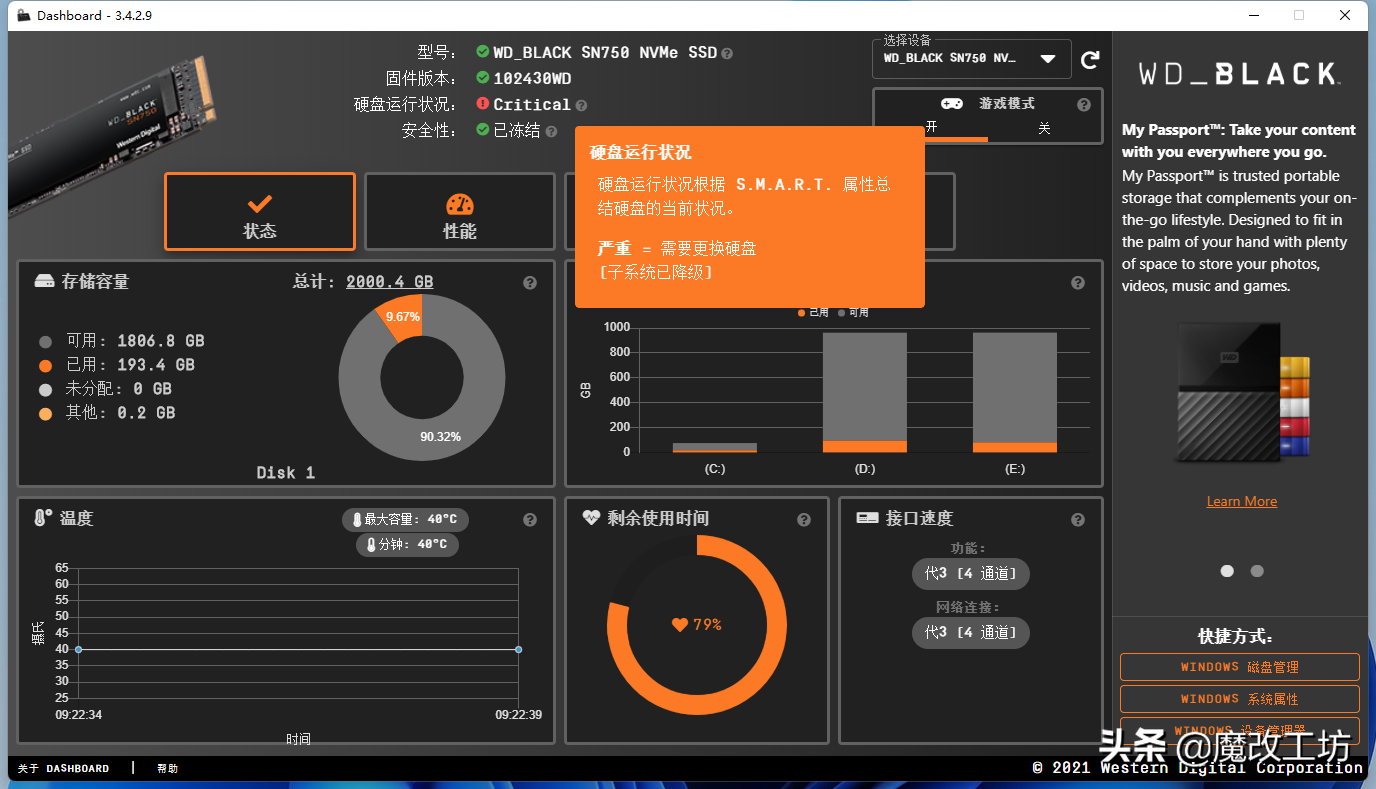The height and width of the screenshot is (789, 1376).
Task: Turn gaming mode off (关)
Action: tap(1044, 128)
